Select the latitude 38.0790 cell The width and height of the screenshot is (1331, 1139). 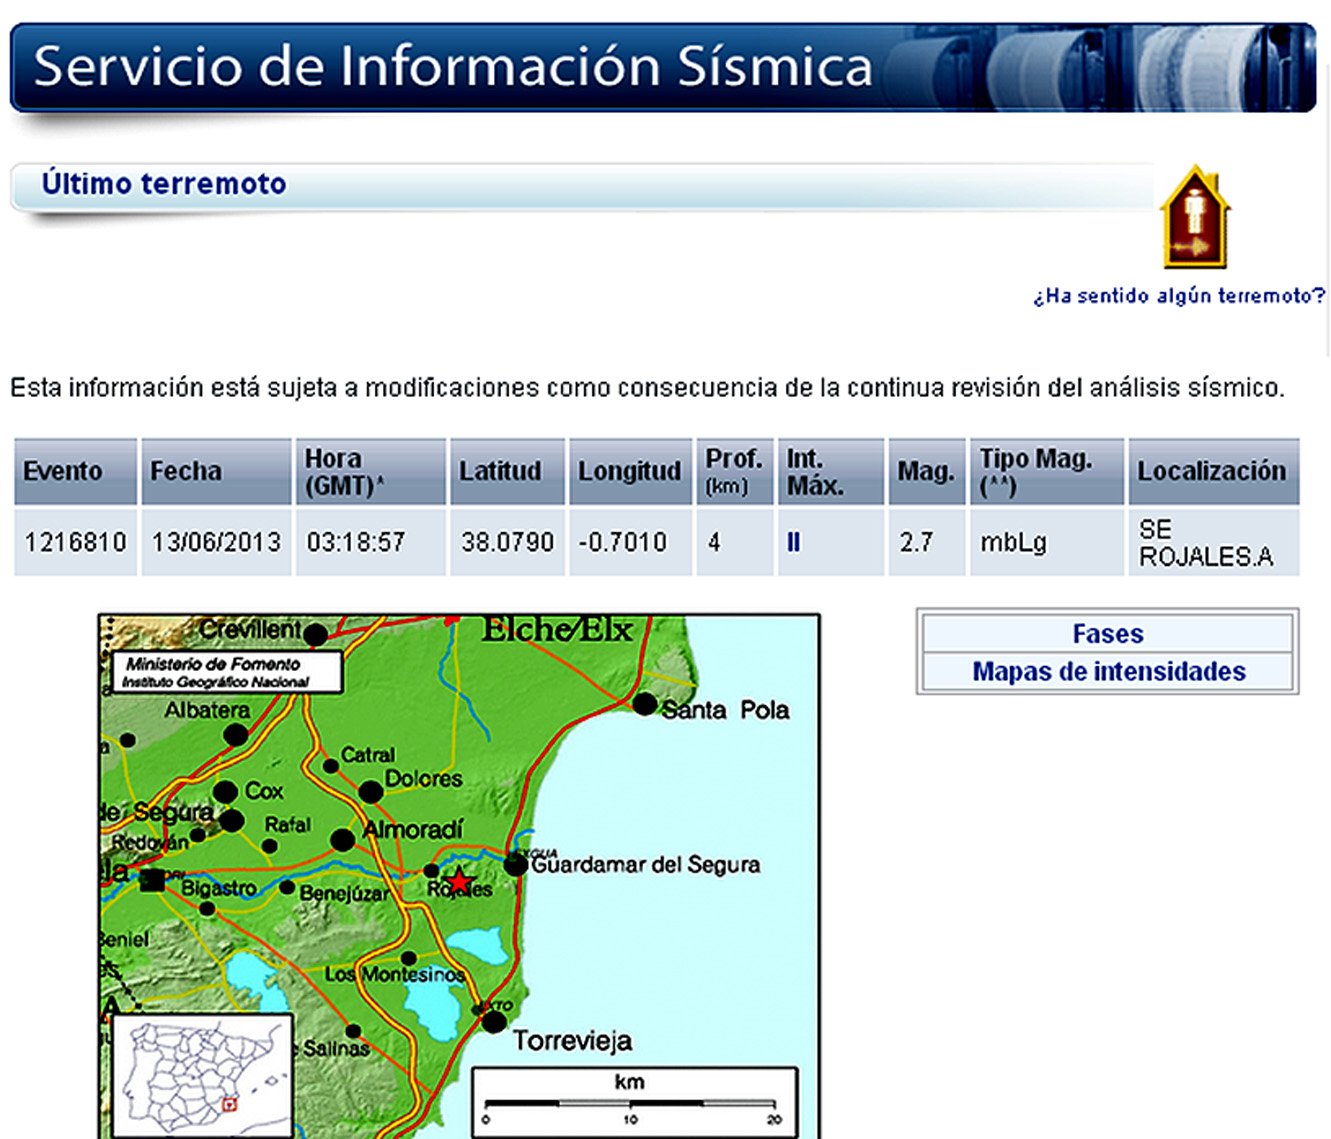click(507, 542)
